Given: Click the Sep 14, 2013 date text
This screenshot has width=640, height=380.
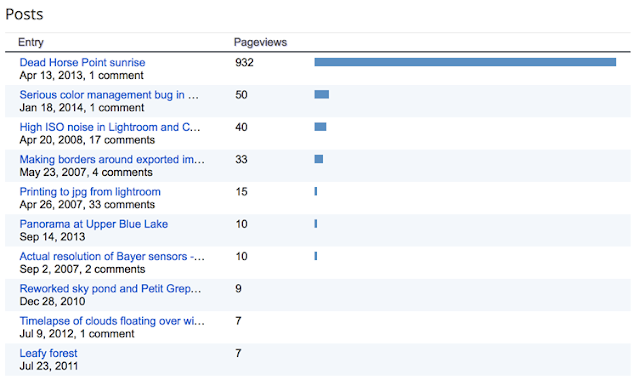Looking at the screenshot, I should coord(52,237).
